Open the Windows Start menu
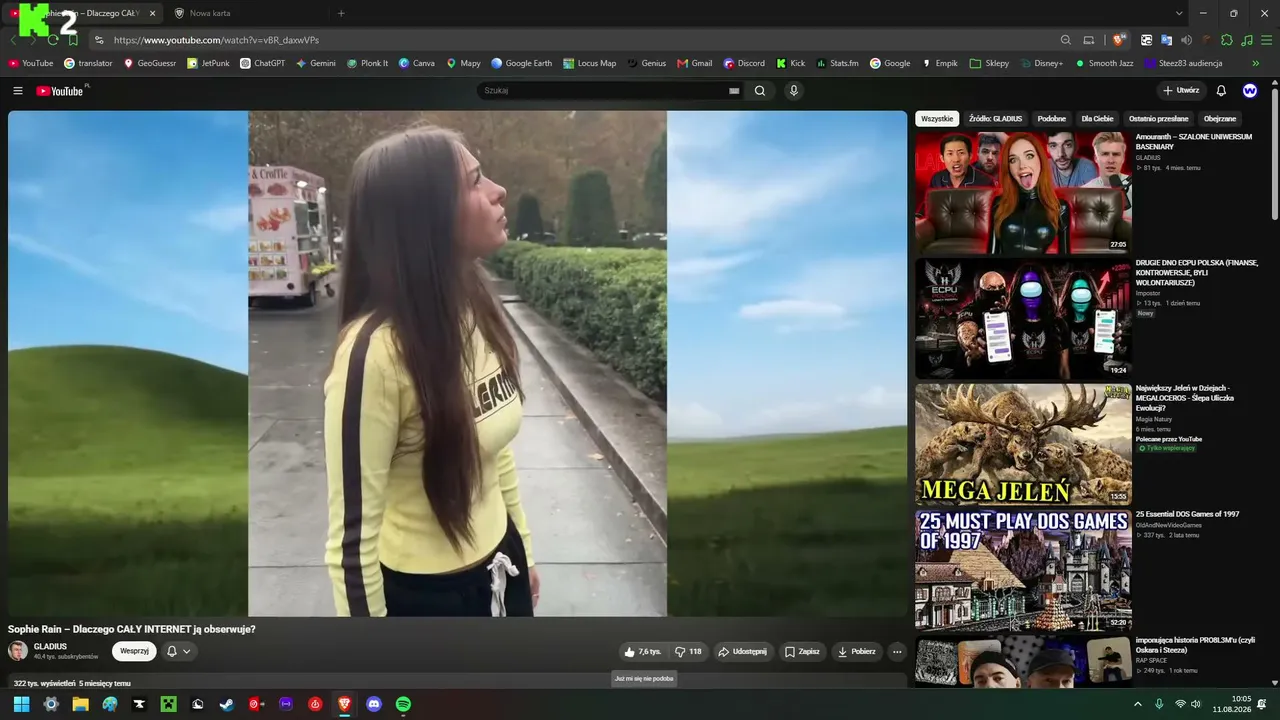This screenshot has height=720, width=1280. point(21,704)
